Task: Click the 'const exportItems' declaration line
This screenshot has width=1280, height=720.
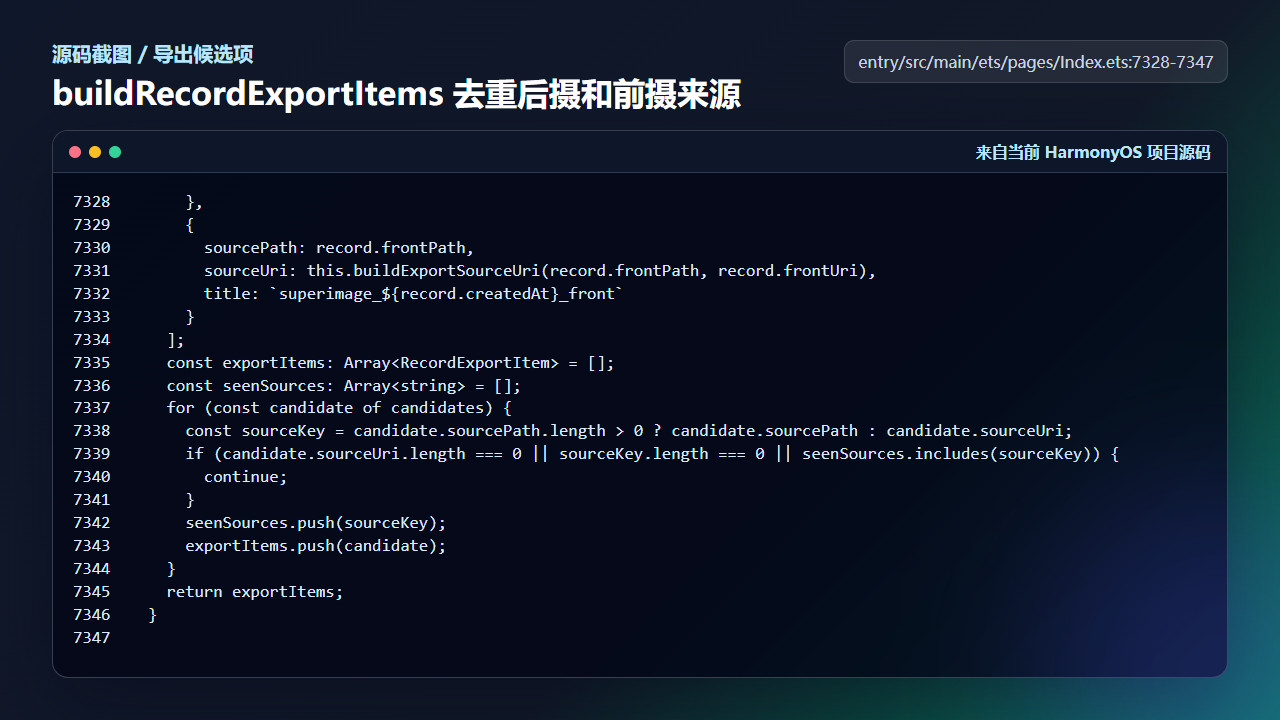Action: click(x=391, y=363)
